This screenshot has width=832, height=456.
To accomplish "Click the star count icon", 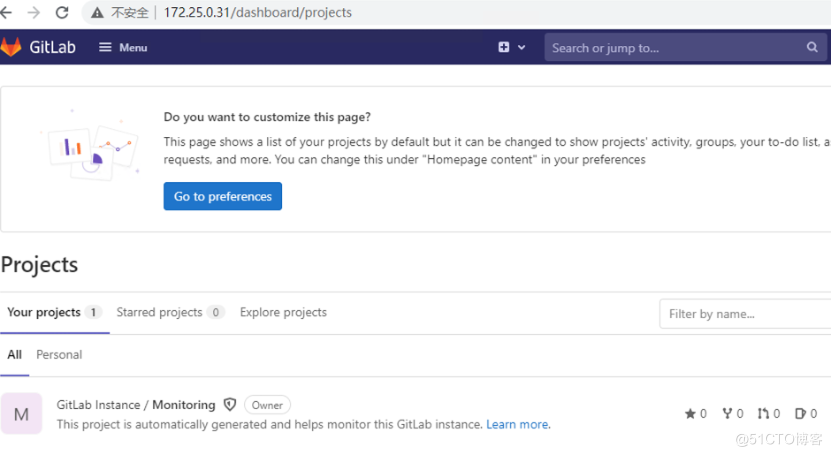I will (x=690, y=414).
